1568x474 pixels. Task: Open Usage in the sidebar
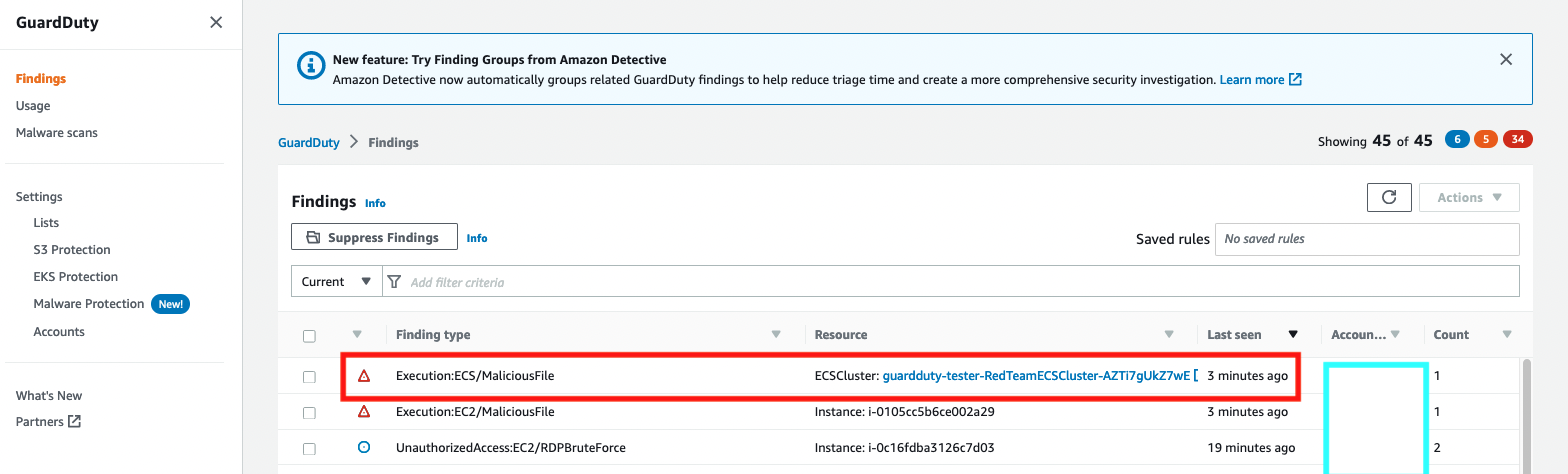click(x=33, y=106)
